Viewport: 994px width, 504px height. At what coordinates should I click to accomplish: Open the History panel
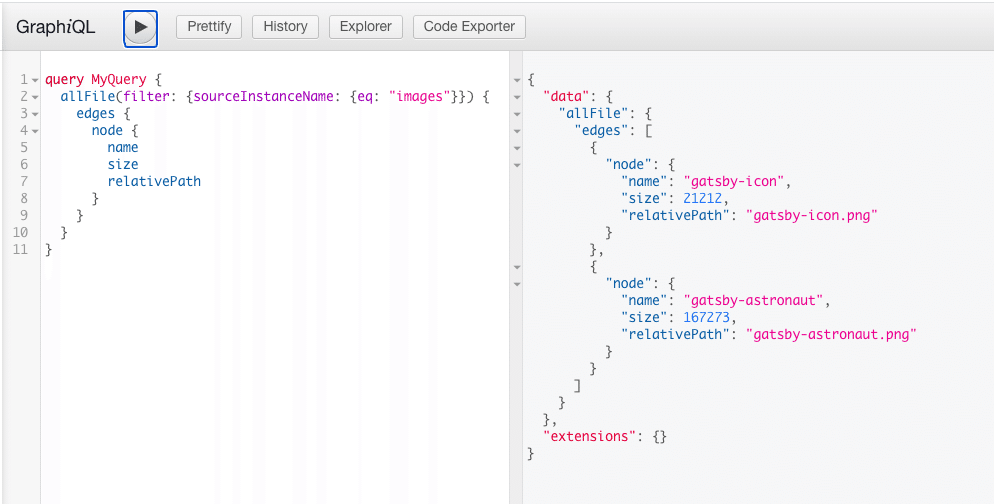(x=285, y=27)
